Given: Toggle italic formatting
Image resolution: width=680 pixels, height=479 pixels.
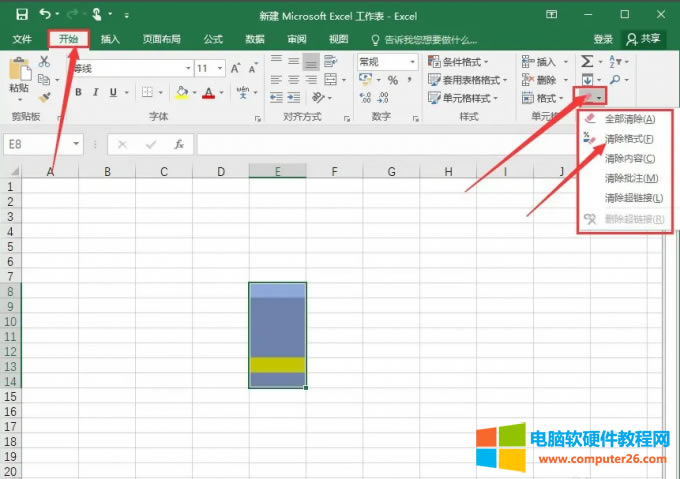Looking at the screenshot, I should [x=95, y=93].
